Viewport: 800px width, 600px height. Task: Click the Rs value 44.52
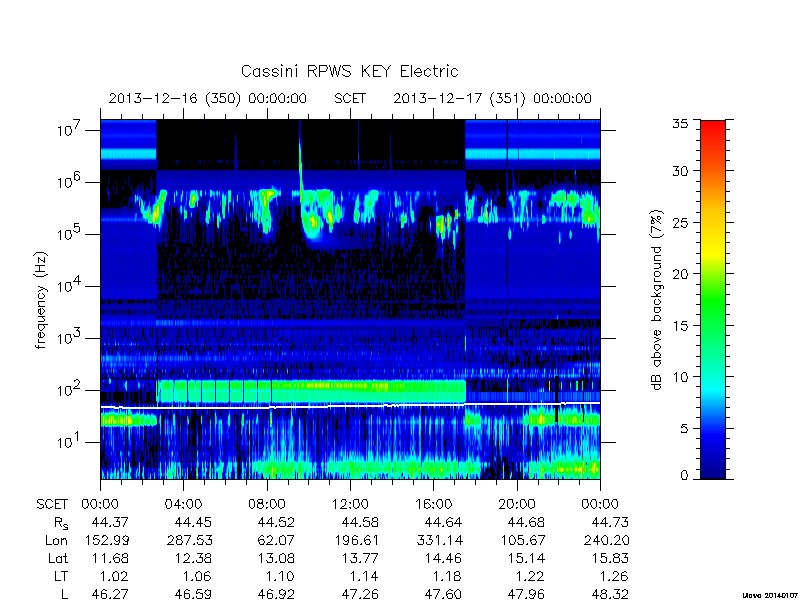[x=276, y=522]
